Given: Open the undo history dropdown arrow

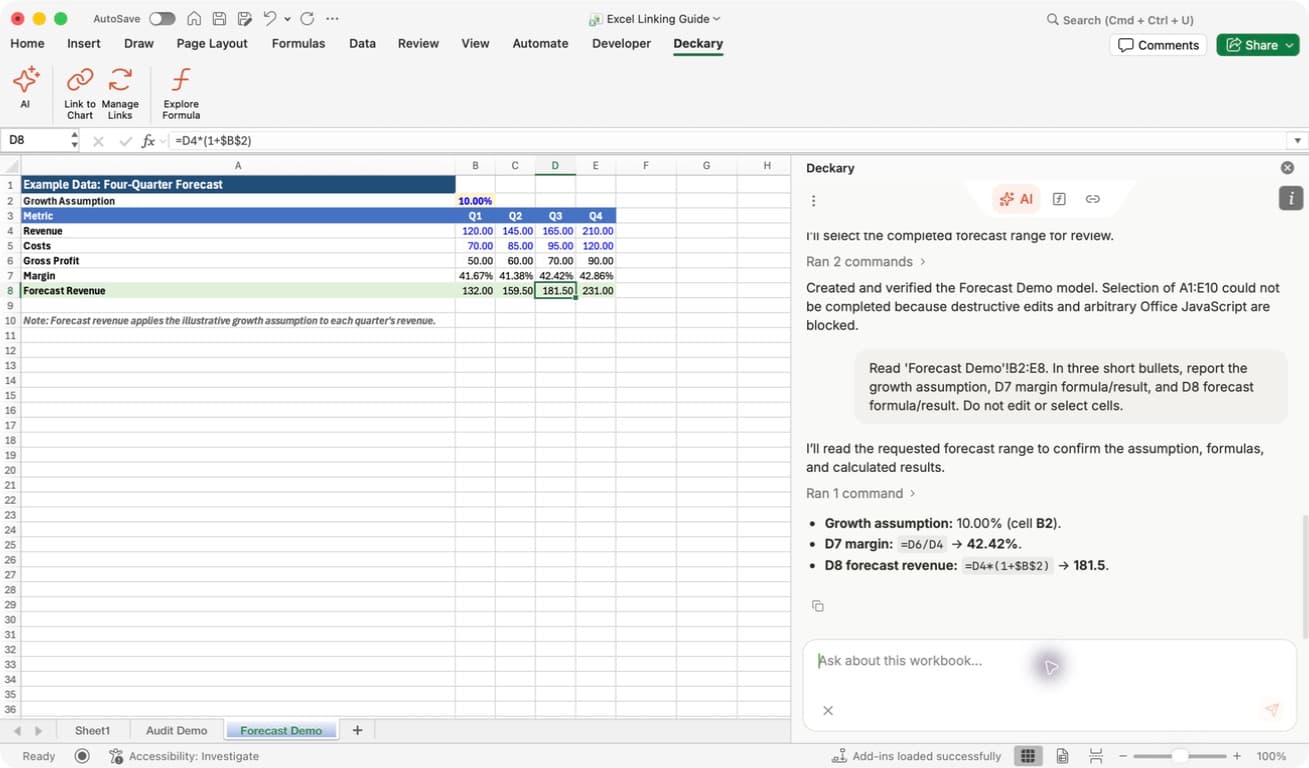Looking at the screenshot, I should click(x=288, y=19).
